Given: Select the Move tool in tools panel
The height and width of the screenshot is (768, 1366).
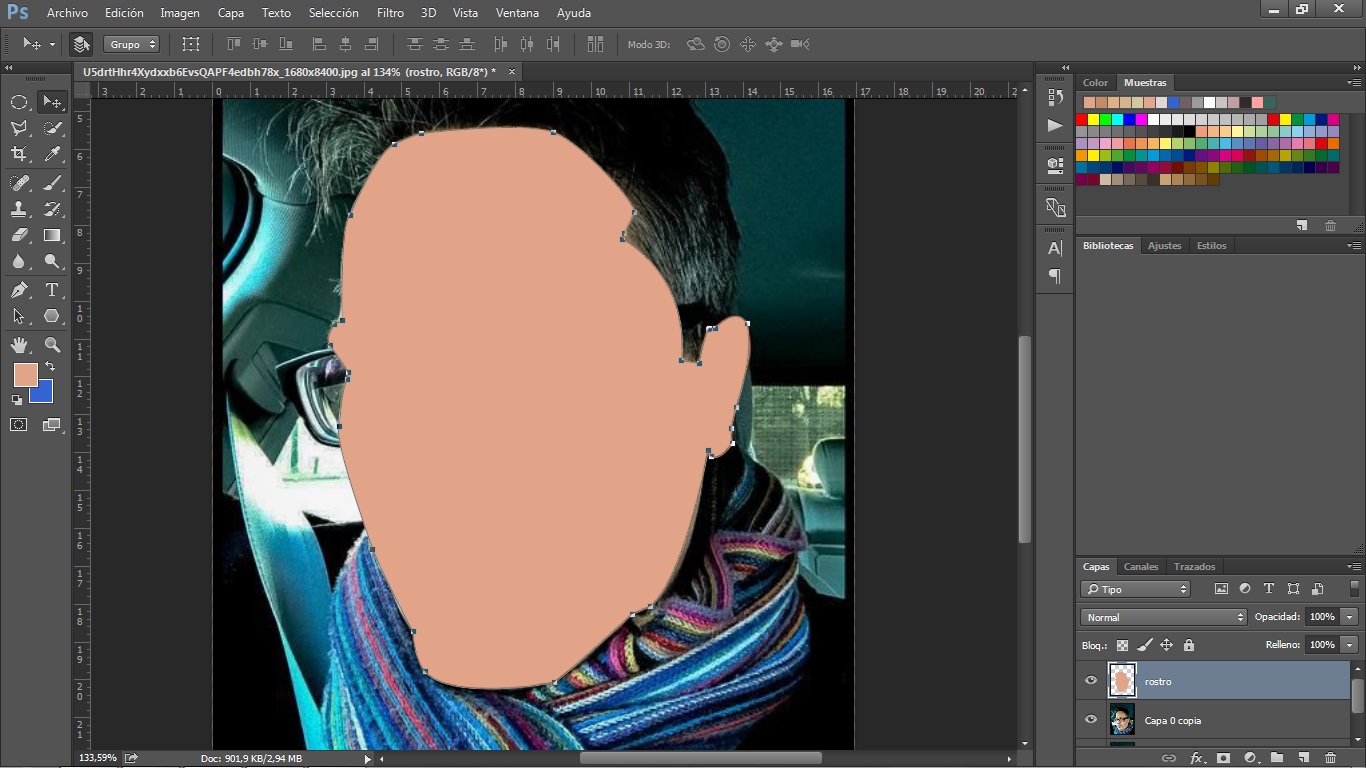Looking at the screenshot, I should pyautogui.click(x=52, y=102).
